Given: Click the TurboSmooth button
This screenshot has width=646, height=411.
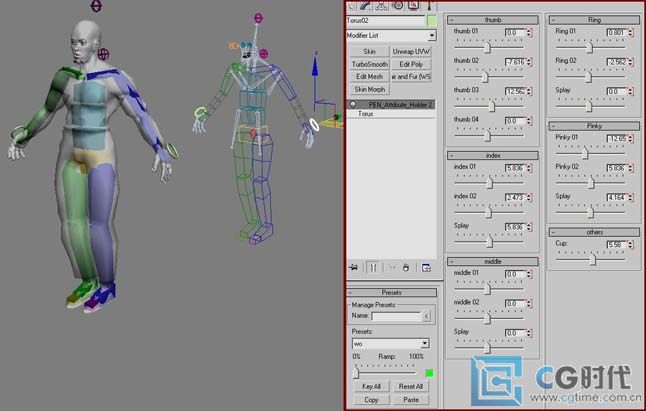Looking at the screenshot, I should pyautogui.click(x=369, y=64).
